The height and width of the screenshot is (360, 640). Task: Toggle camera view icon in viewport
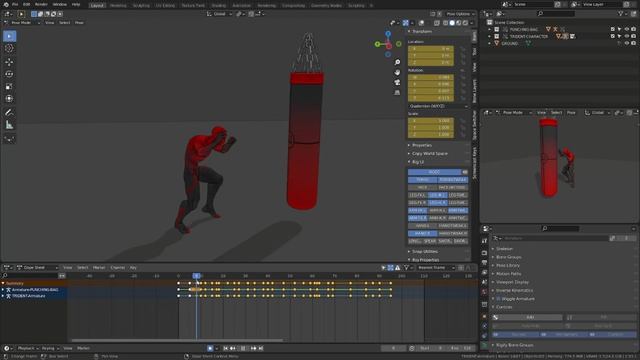pos(397,82)
